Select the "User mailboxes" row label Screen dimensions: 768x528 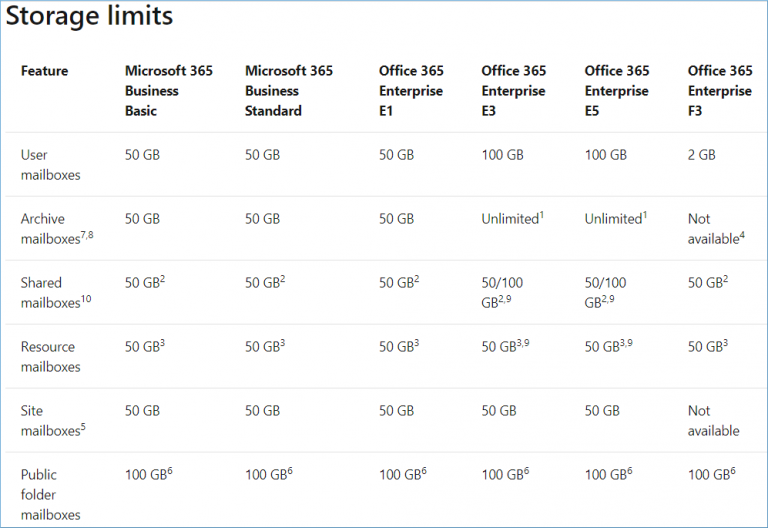(x=50, y=165)
